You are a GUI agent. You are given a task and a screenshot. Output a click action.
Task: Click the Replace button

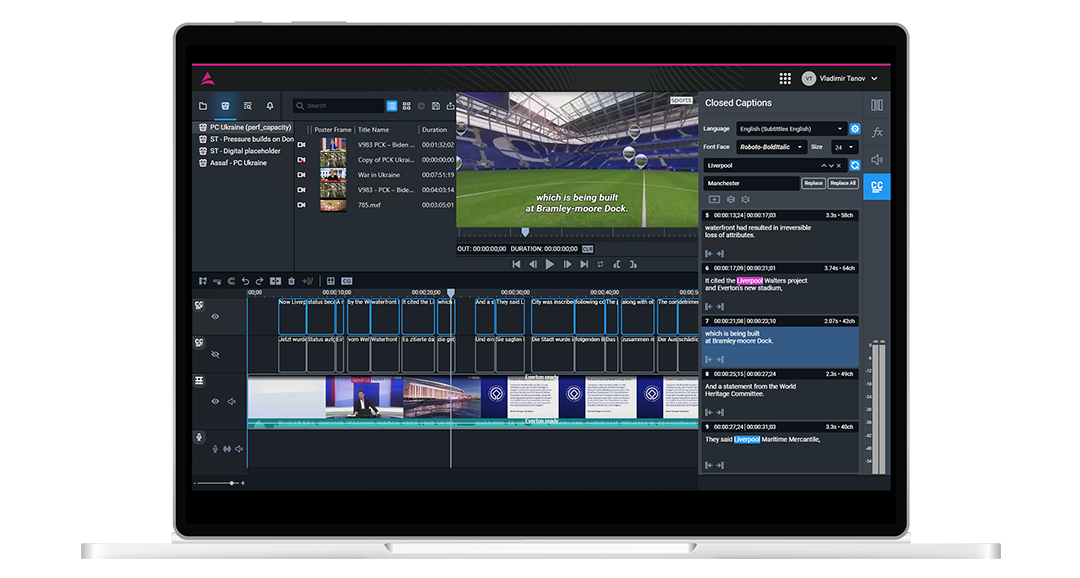813,183
